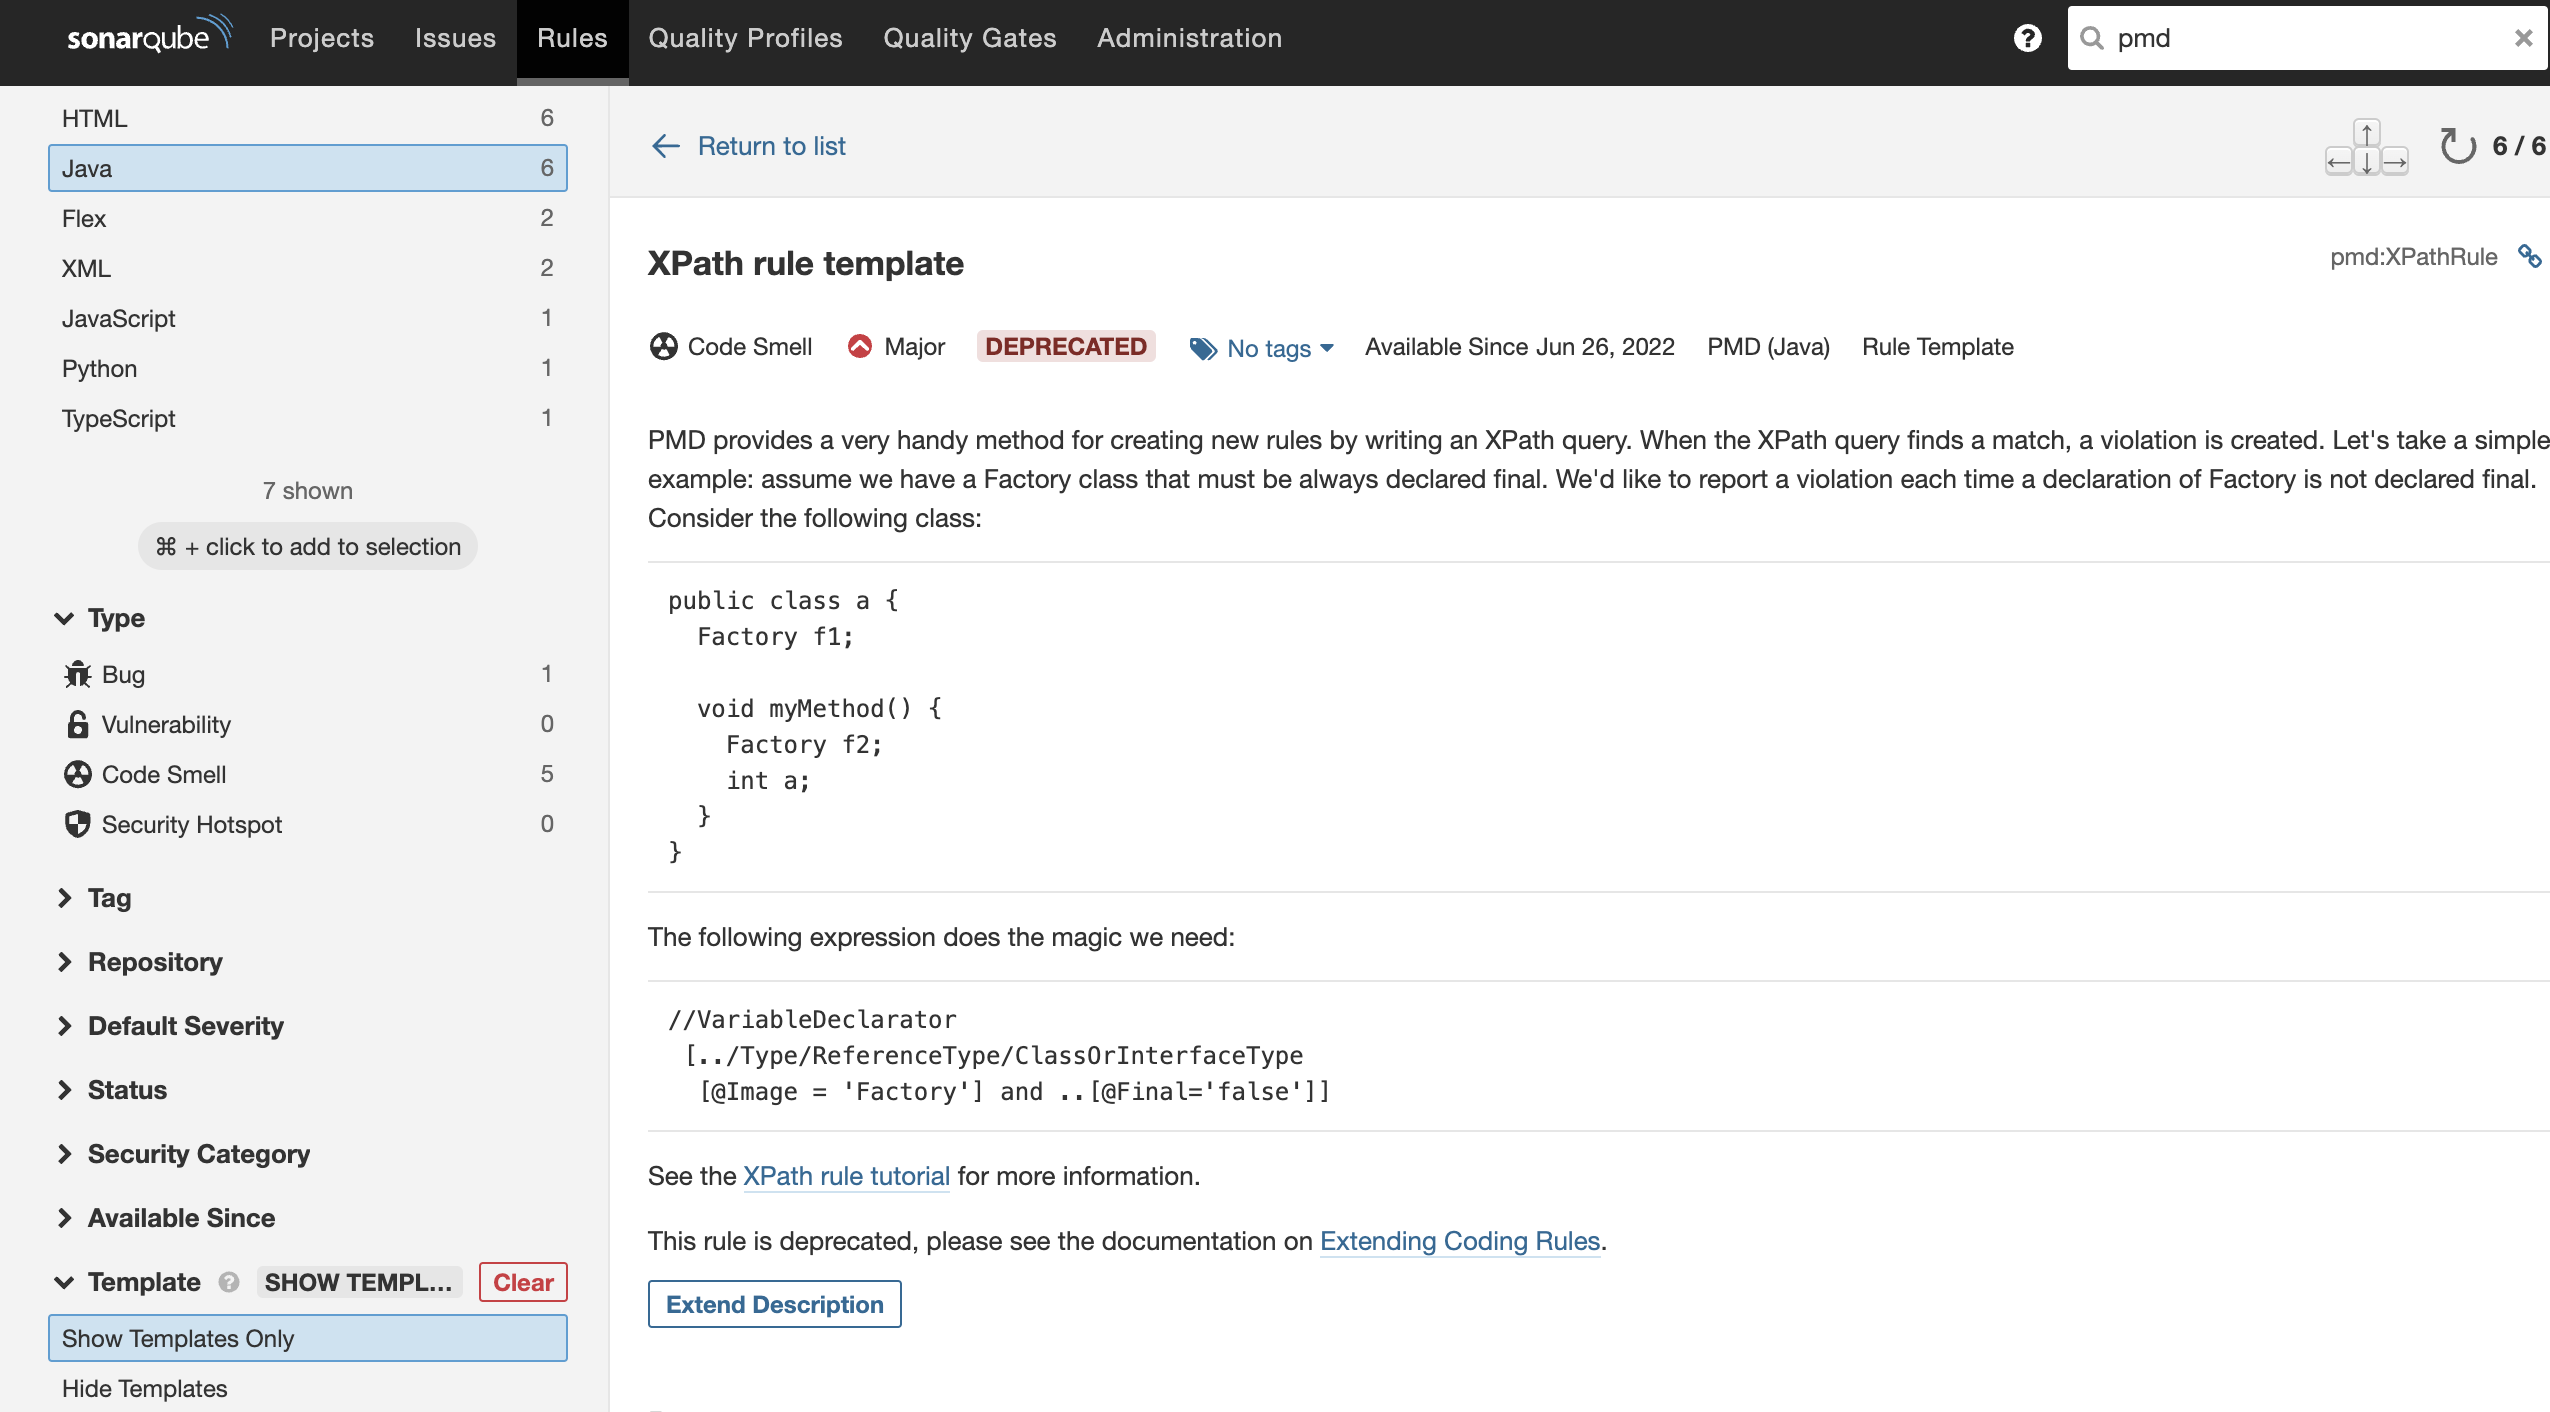The height and width of the screenshot is (1412, 2550).
Task: Open the Quality Profiles tab
Action: tap(745, 38)
